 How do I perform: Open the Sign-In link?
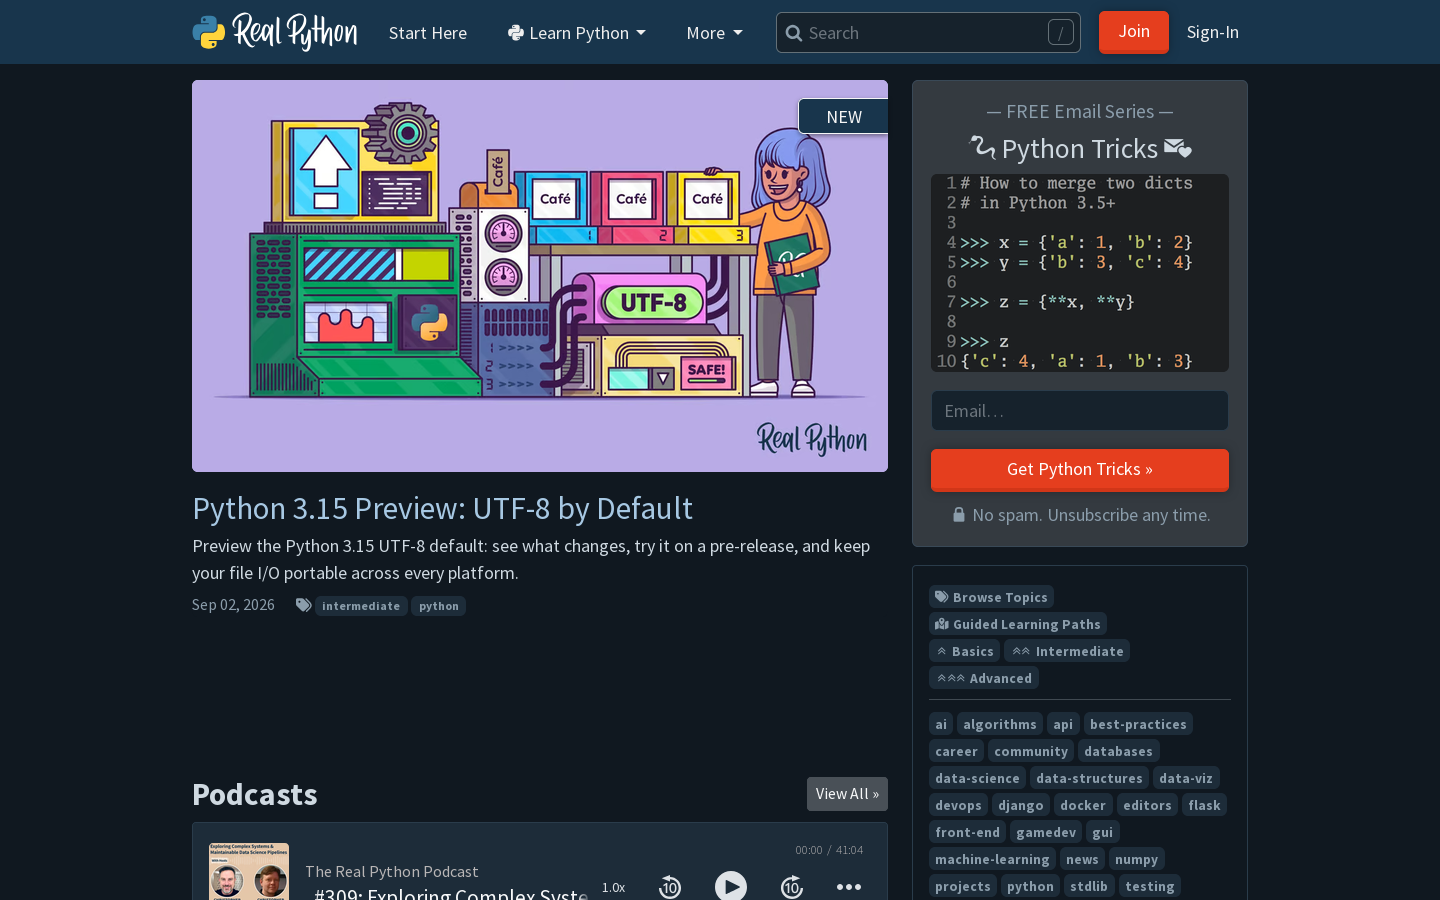pyautogui.click(x=1213, y=32)
